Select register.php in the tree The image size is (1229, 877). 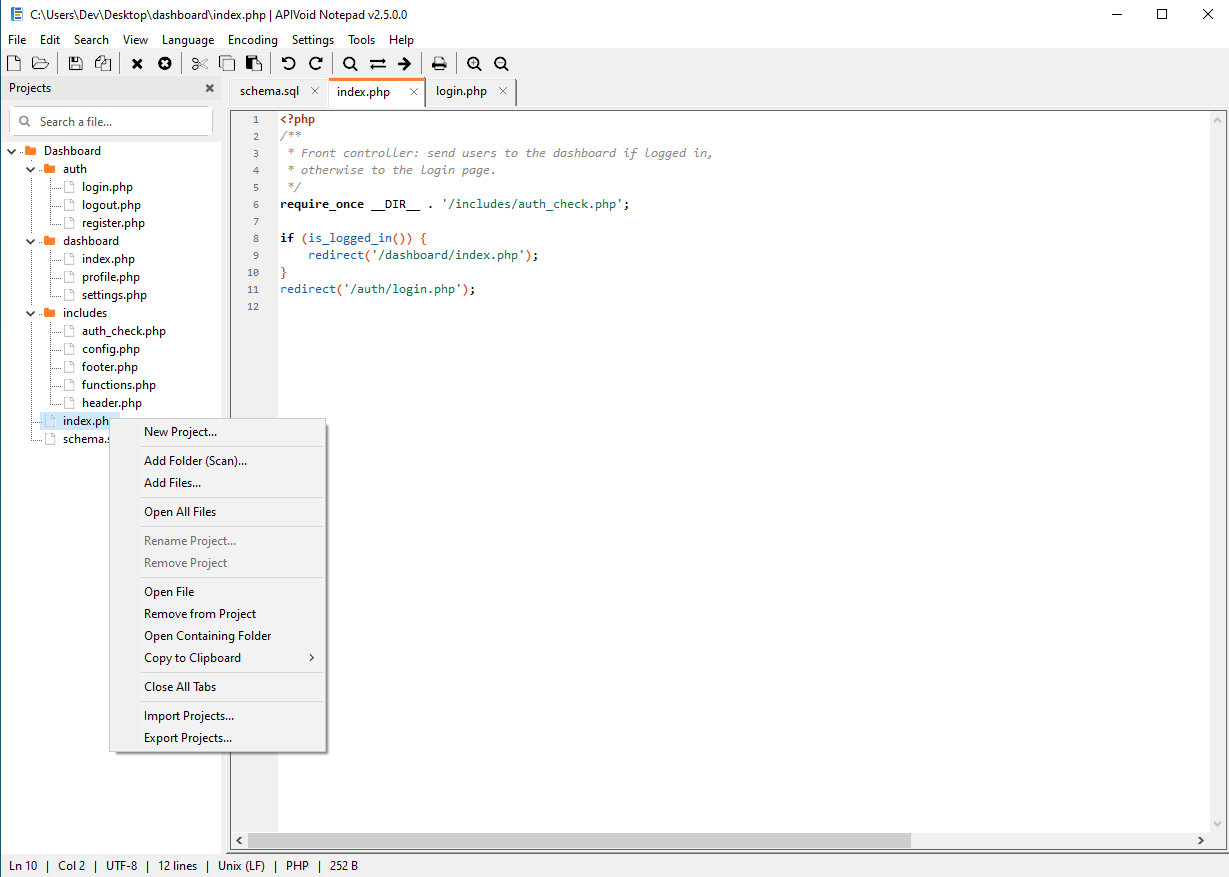pos(113,223)
